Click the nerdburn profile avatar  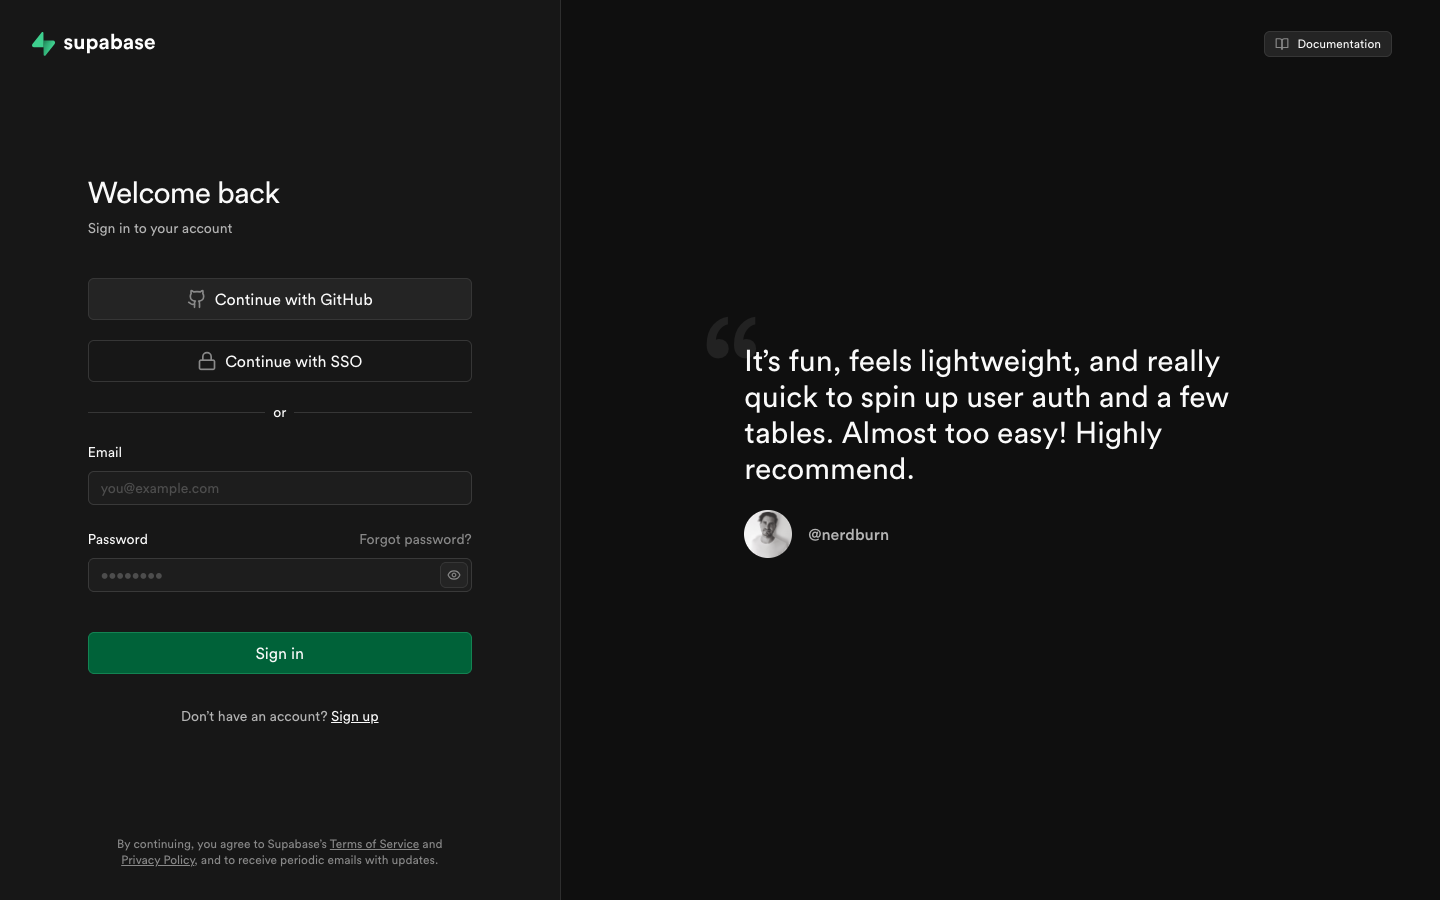pos(768,534)
